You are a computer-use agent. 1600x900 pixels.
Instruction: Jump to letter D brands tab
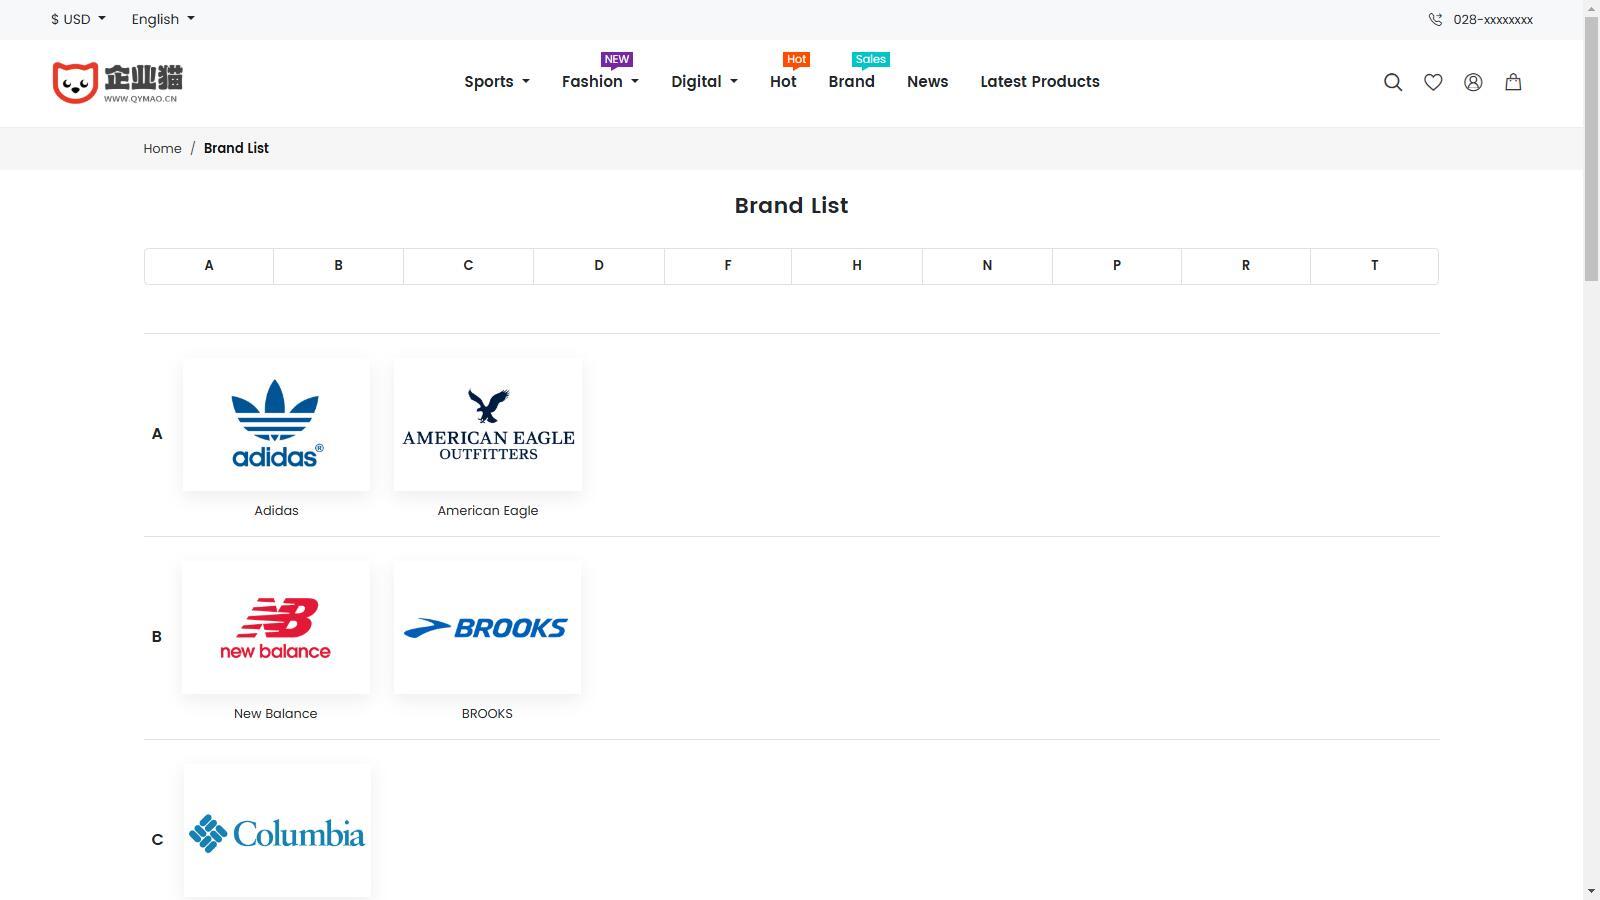pos(599,266)
